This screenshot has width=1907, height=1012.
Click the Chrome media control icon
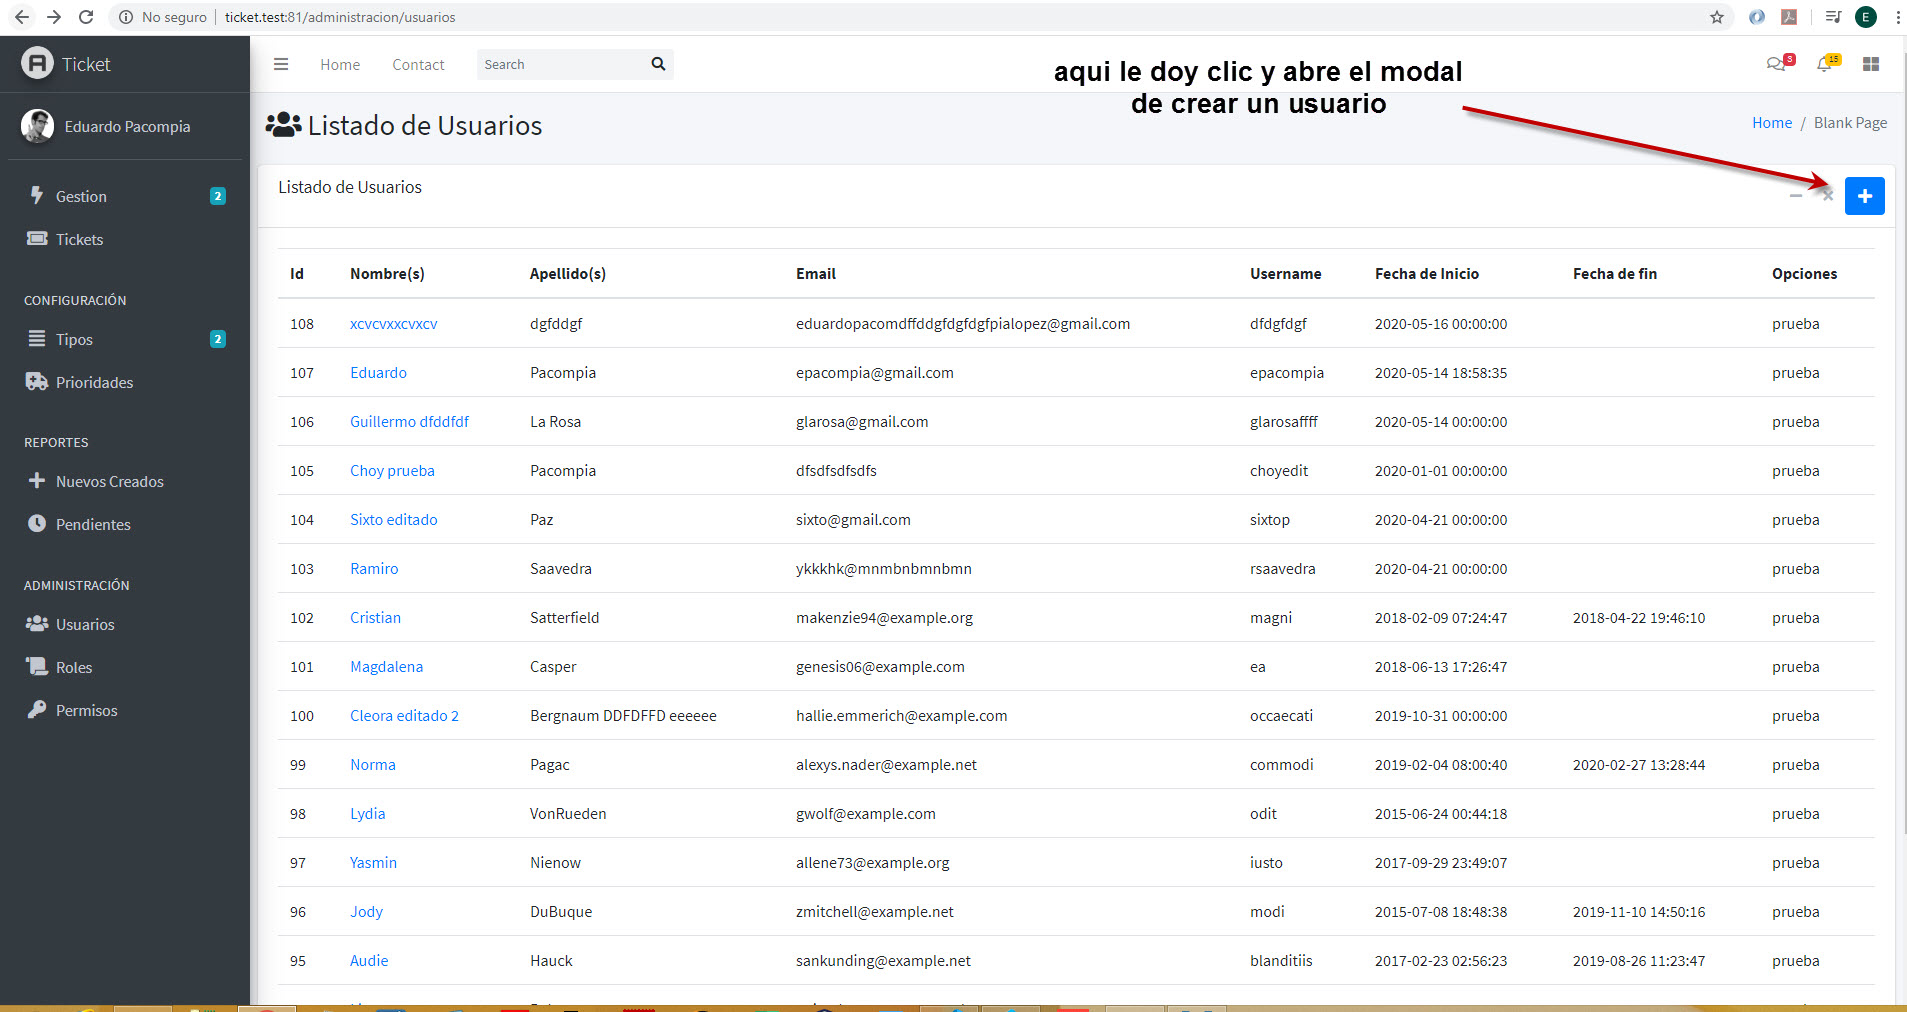tap(1832, 17)
